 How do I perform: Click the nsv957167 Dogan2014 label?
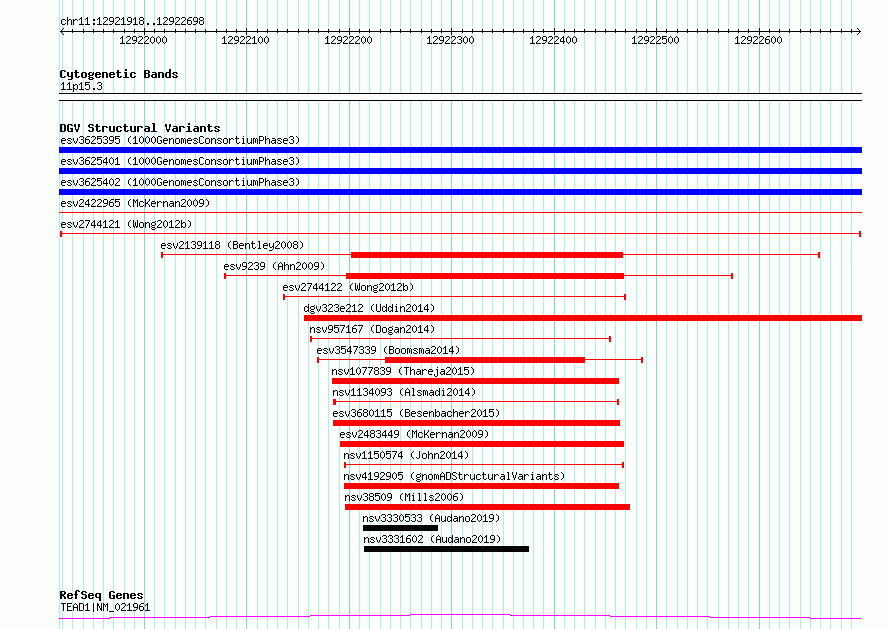click(x=372, y=329)
